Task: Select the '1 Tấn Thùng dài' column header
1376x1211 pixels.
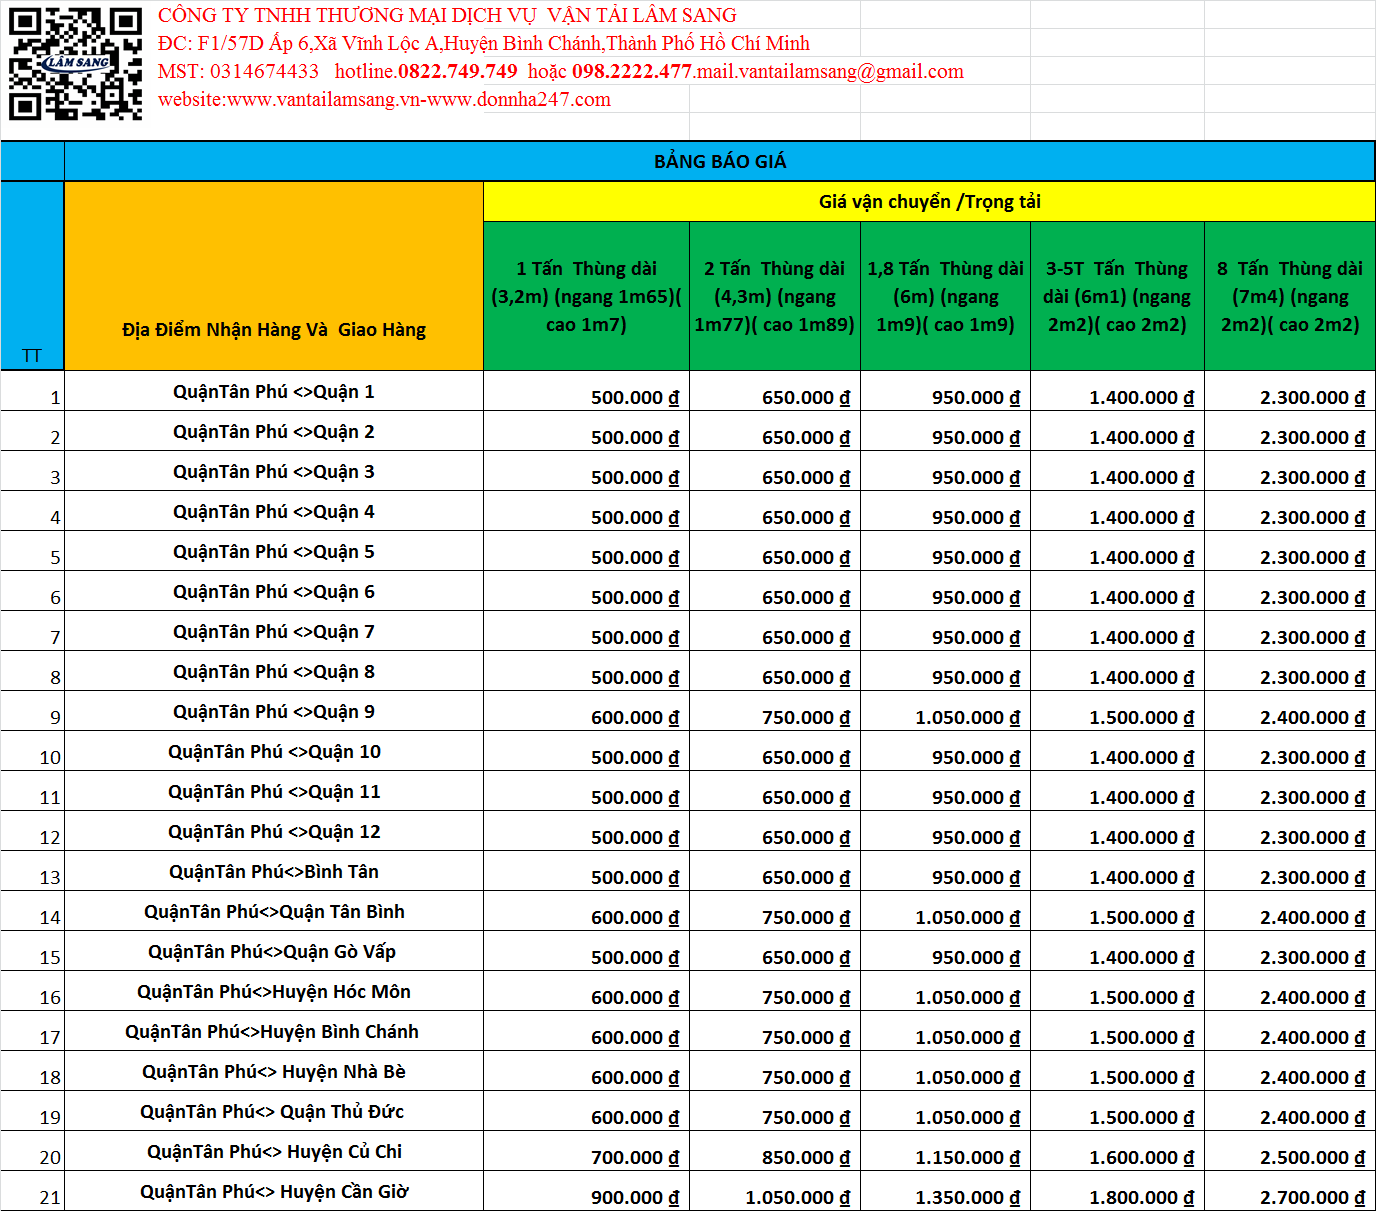Action: (586, 296)
